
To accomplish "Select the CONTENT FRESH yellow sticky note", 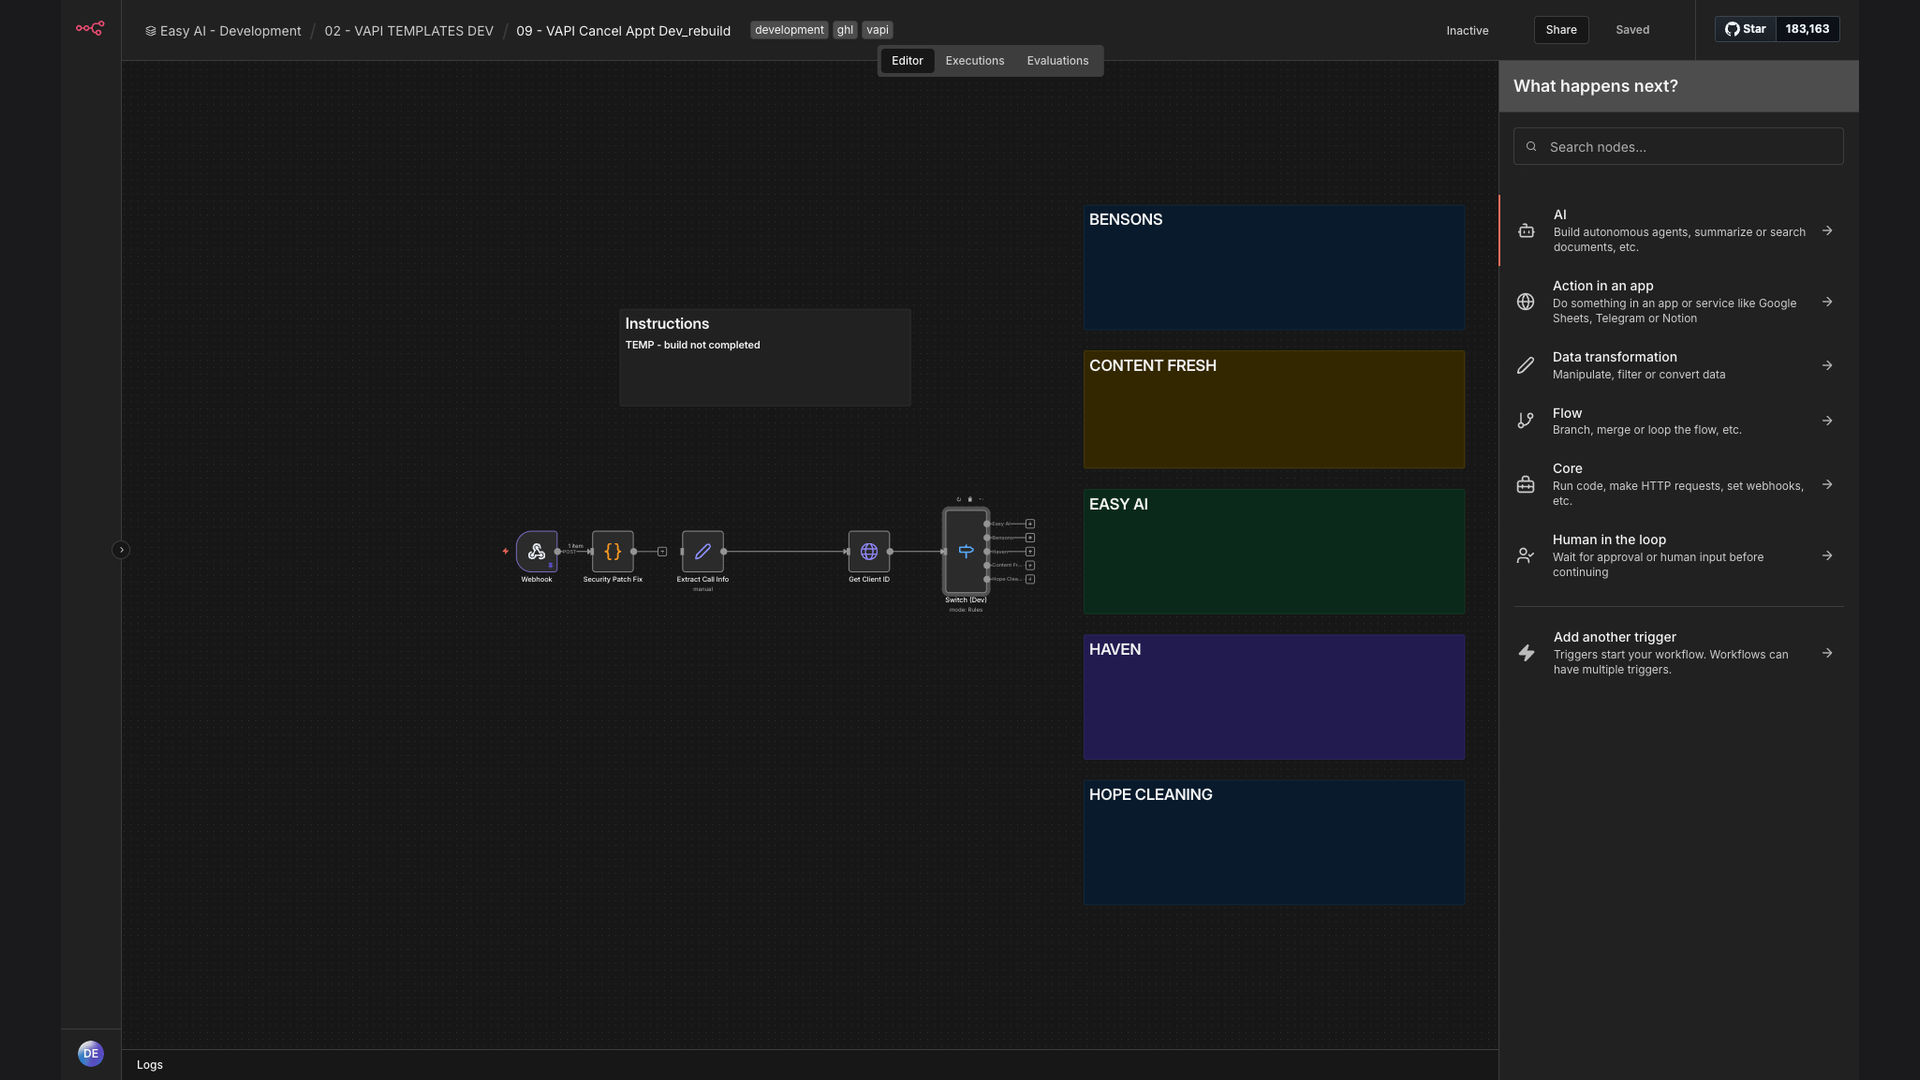I will tap(1274, 409).
